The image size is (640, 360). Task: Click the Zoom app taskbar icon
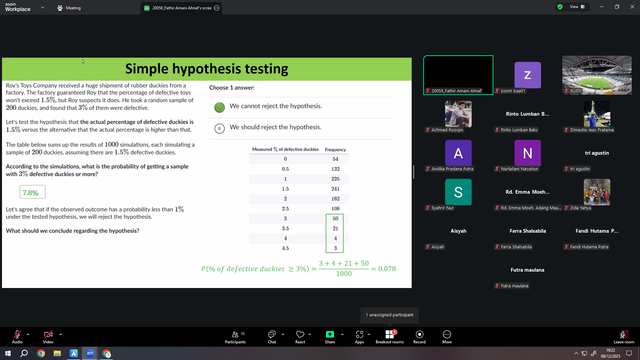coord(90,353)
